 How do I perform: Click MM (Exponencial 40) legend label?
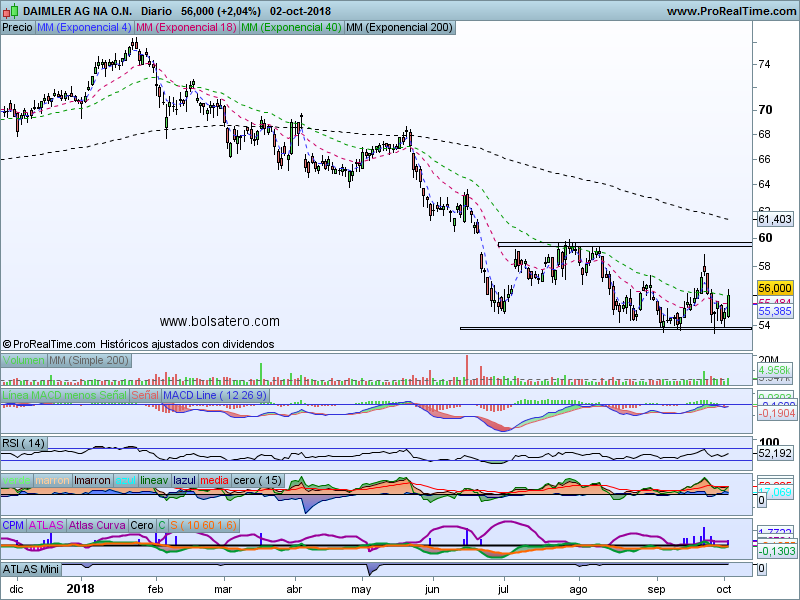click(x=290, y=28)
